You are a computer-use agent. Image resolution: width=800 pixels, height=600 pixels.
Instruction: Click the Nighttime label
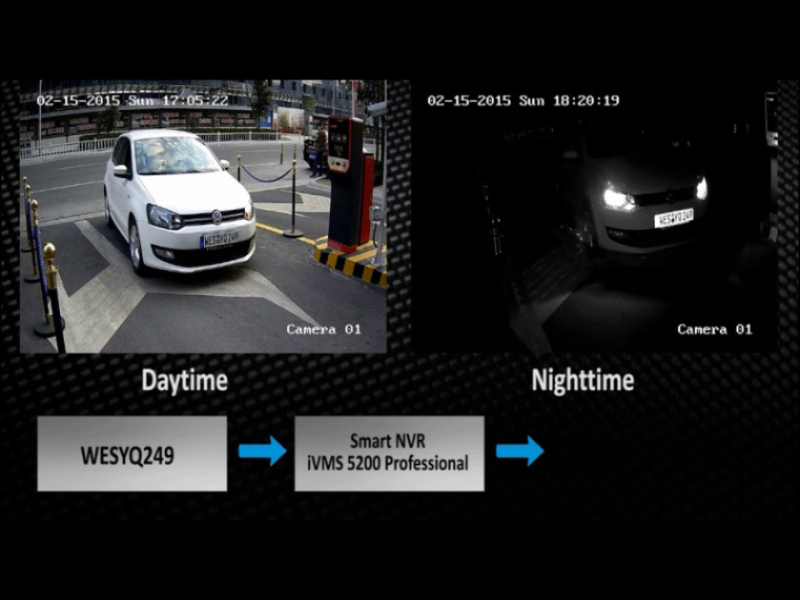(583, 381)
